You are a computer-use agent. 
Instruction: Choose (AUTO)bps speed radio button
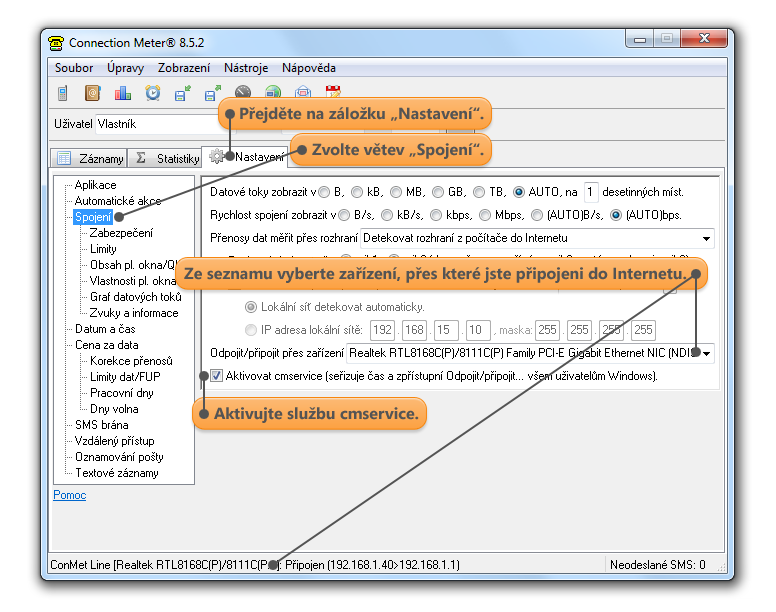coord(616,215)
